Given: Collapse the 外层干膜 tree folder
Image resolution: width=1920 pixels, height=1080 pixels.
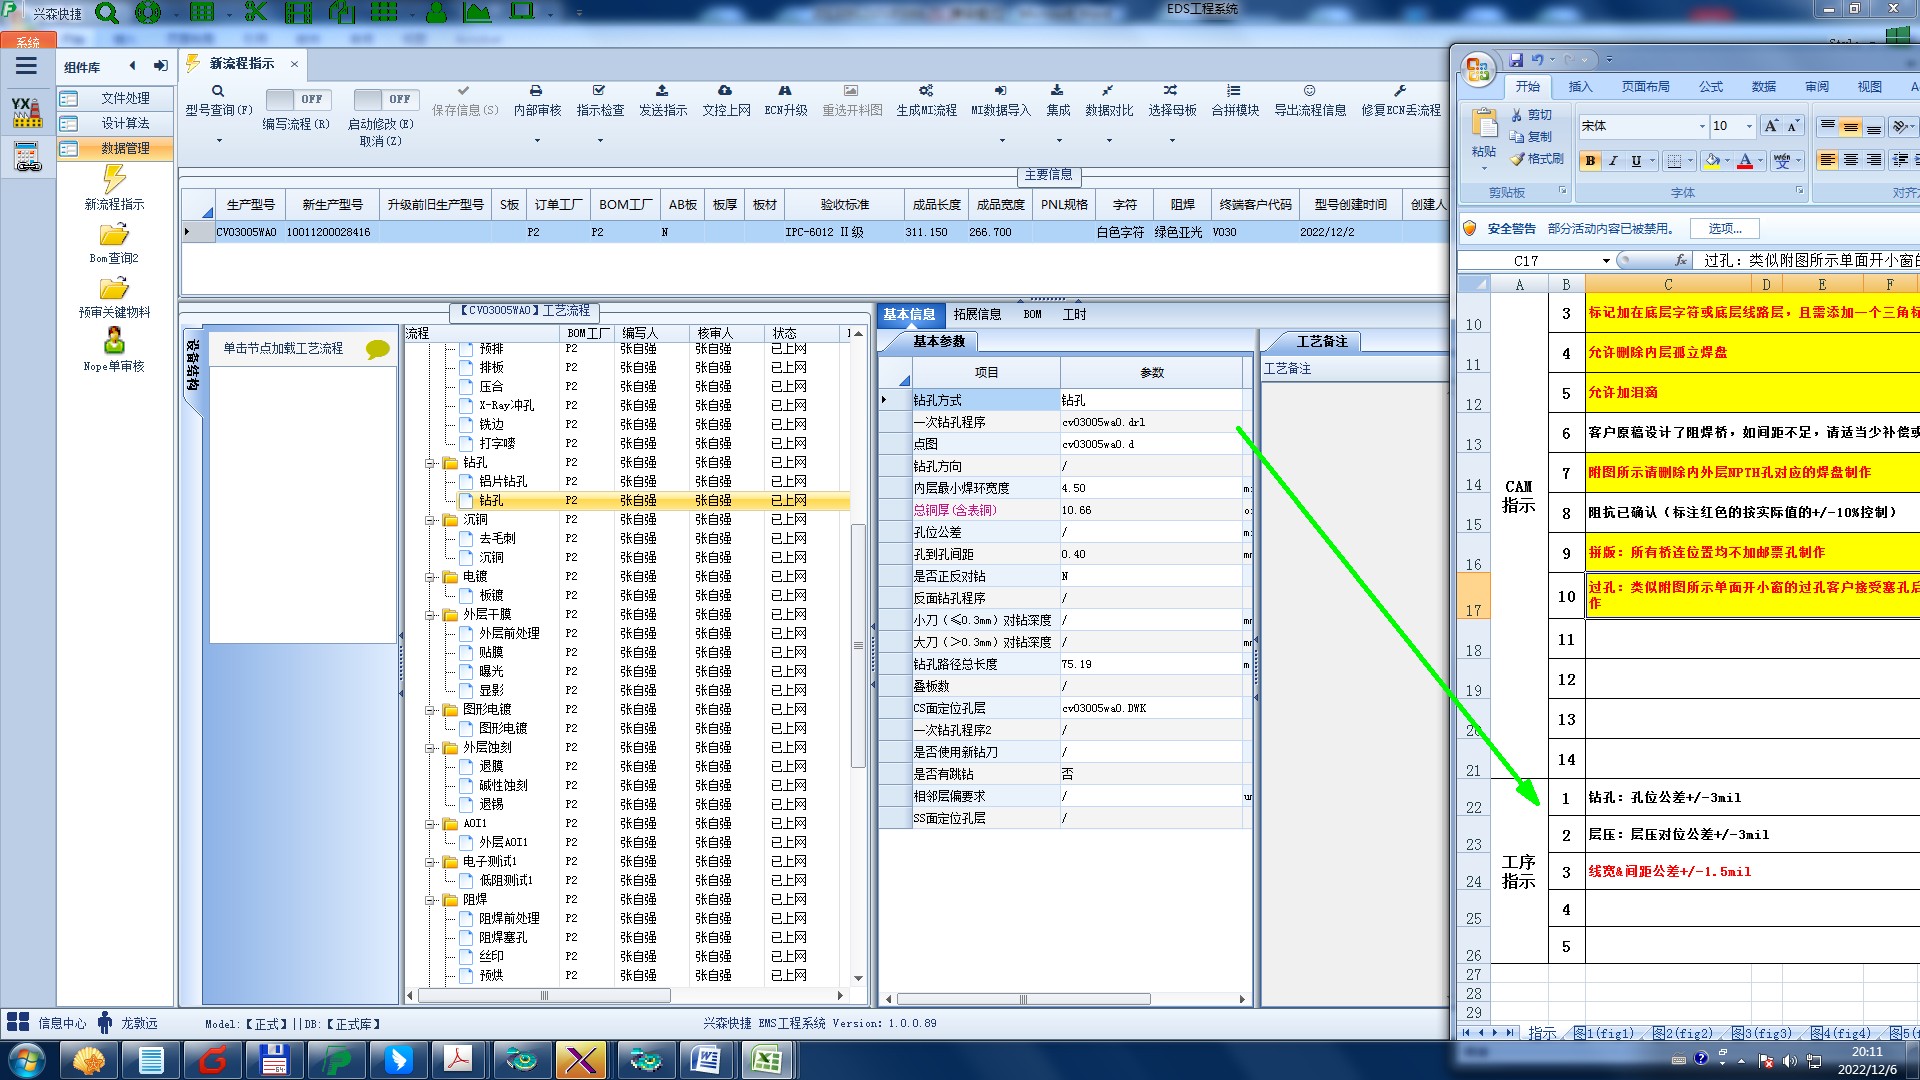Looking at the screenshot, I should click(x=431, y=615).
